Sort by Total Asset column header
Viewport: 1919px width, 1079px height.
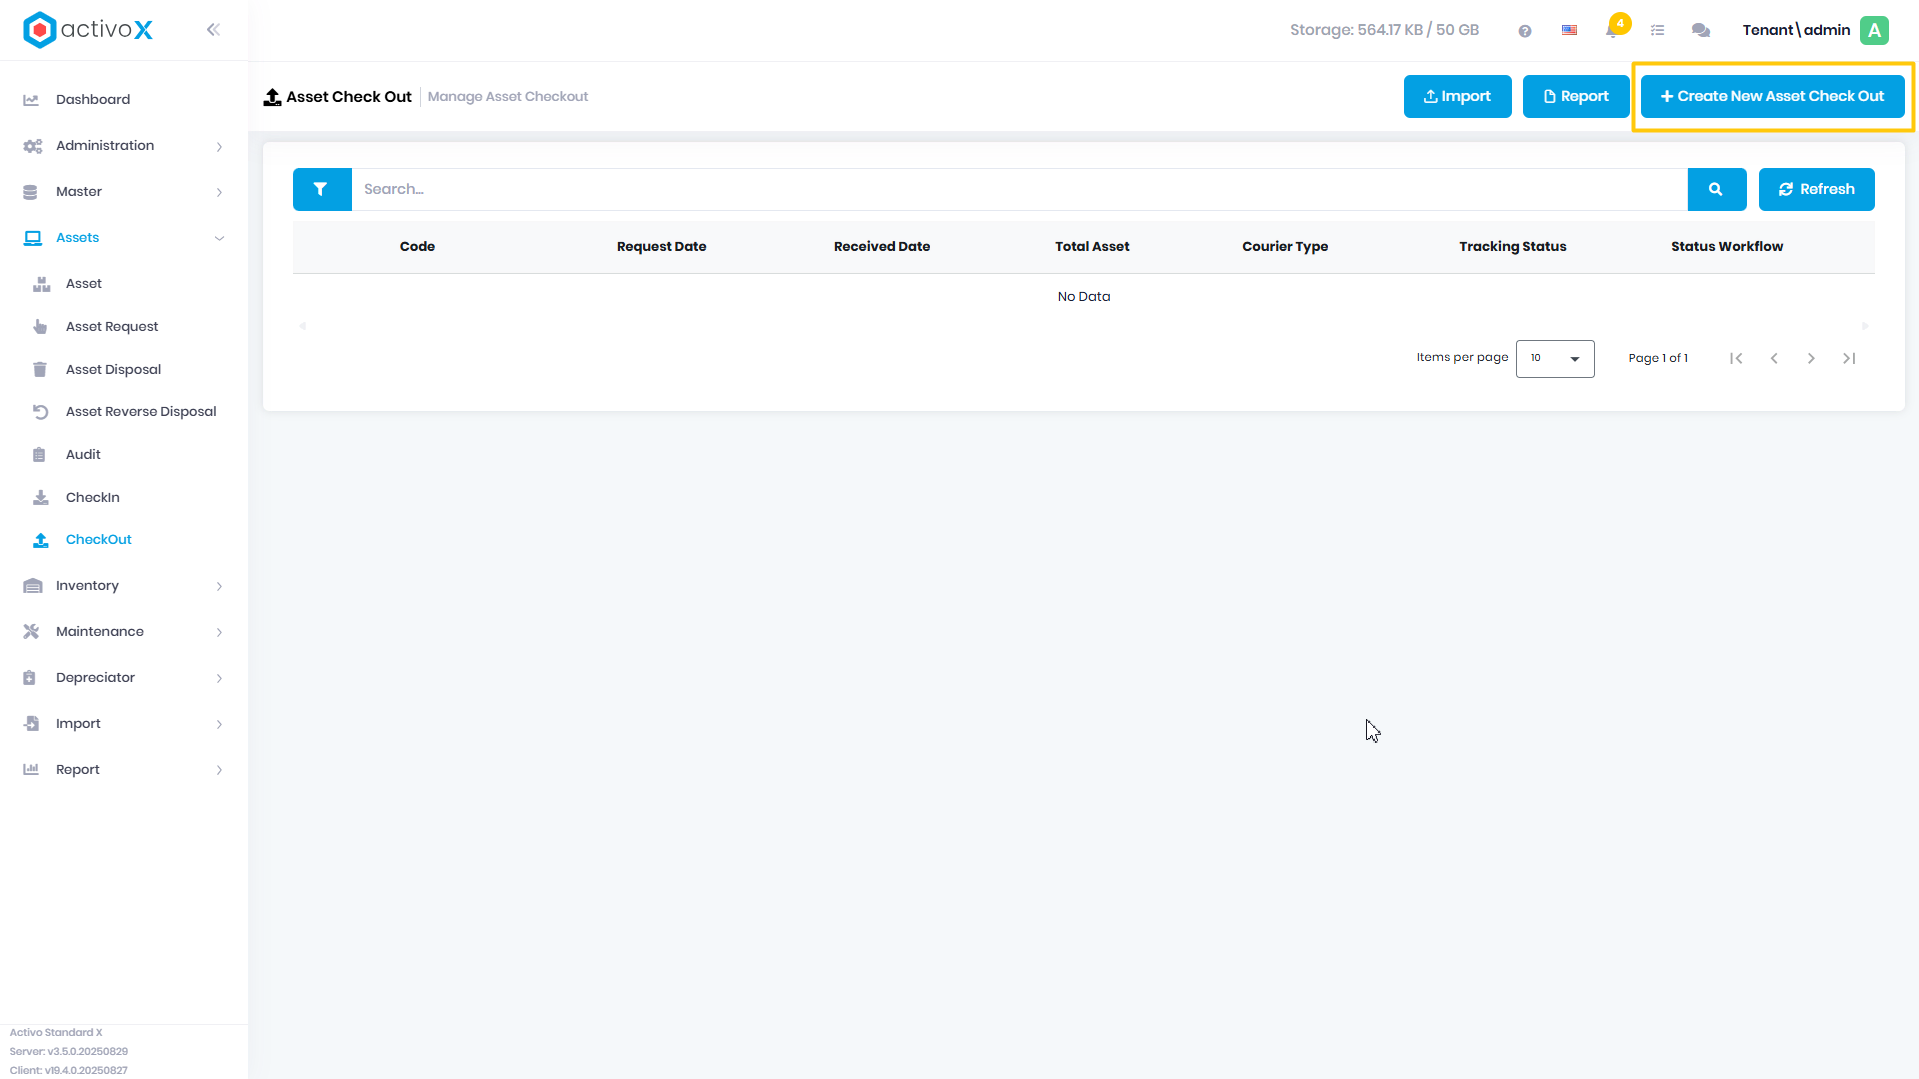(1092, 247)
